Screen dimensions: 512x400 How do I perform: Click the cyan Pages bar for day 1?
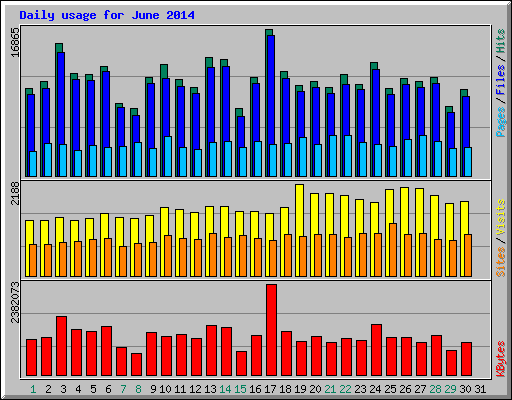(x=33, y=164)
